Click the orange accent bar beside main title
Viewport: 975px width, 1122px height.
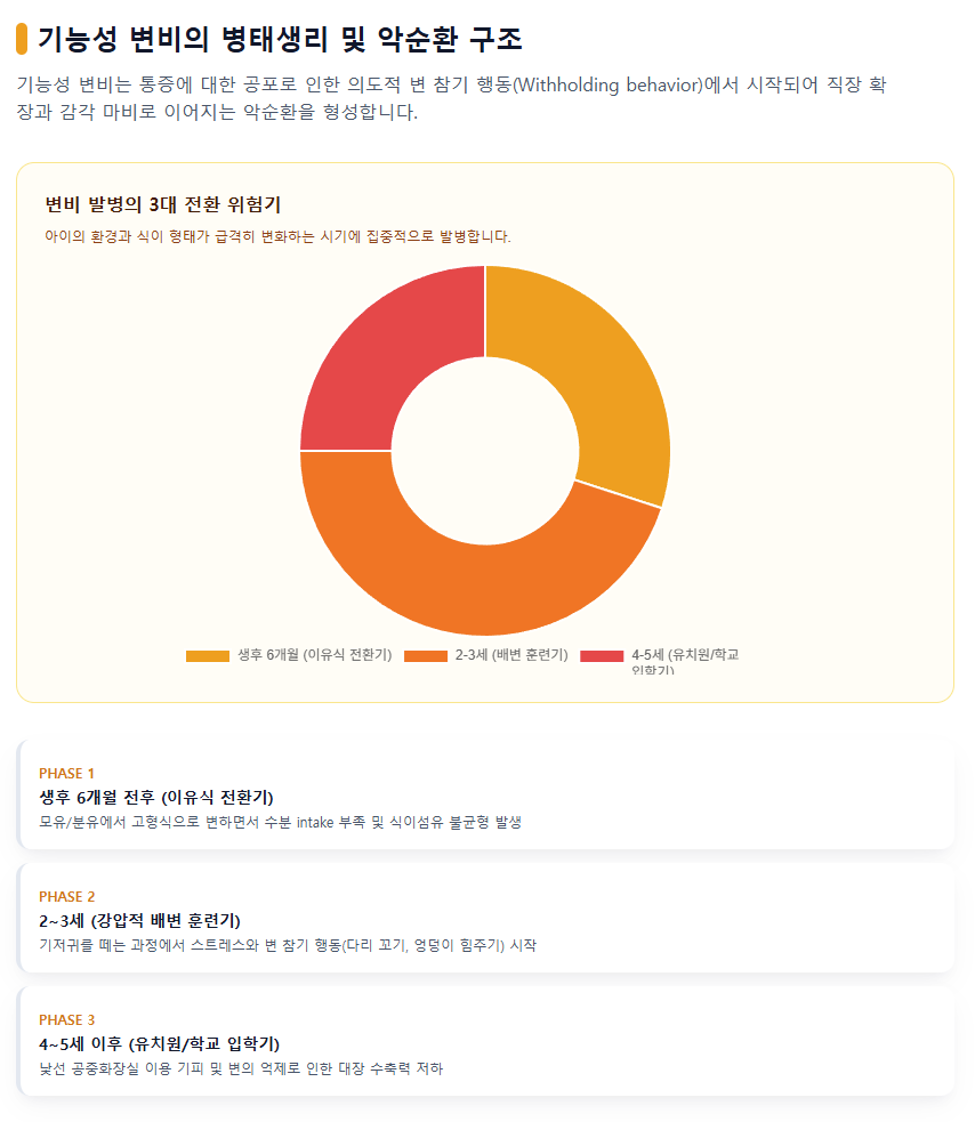pyautogui.click(x=21, y=39)
